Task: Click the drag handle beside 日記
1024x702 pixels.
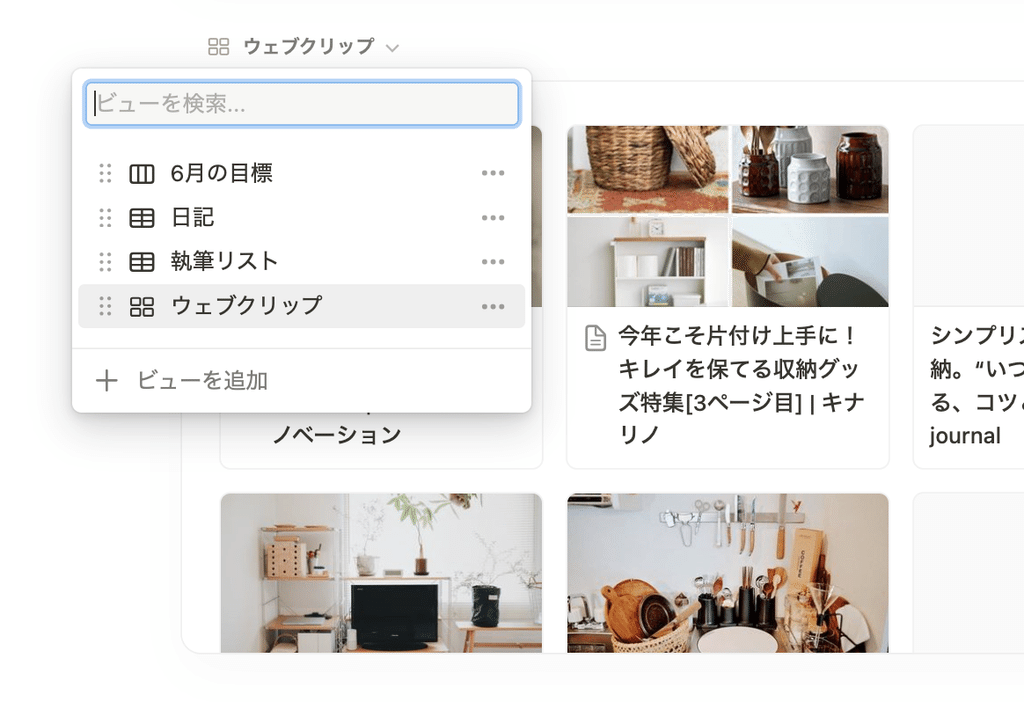Action: pos(105,217)
